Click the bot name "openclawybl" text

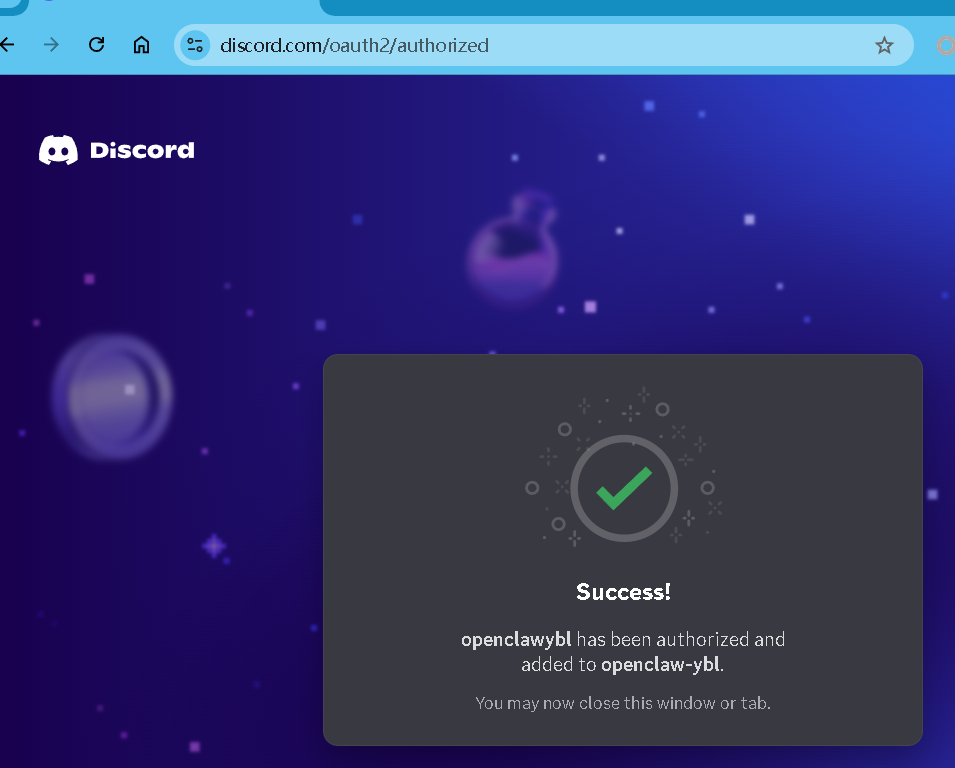point(516,639)
